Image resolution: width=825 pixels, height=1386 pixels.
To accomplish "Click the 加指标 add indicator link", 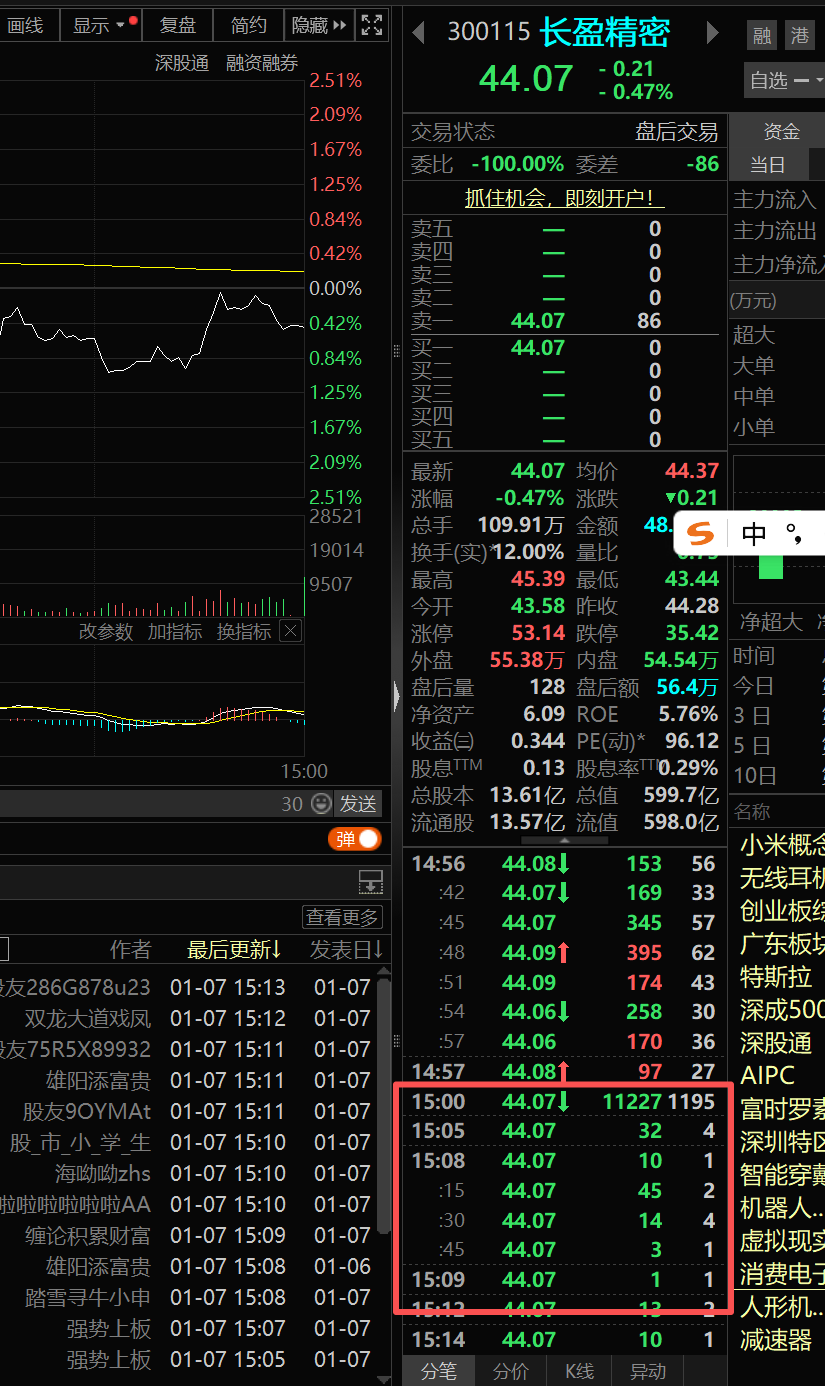I will click(x=174, y=631).
